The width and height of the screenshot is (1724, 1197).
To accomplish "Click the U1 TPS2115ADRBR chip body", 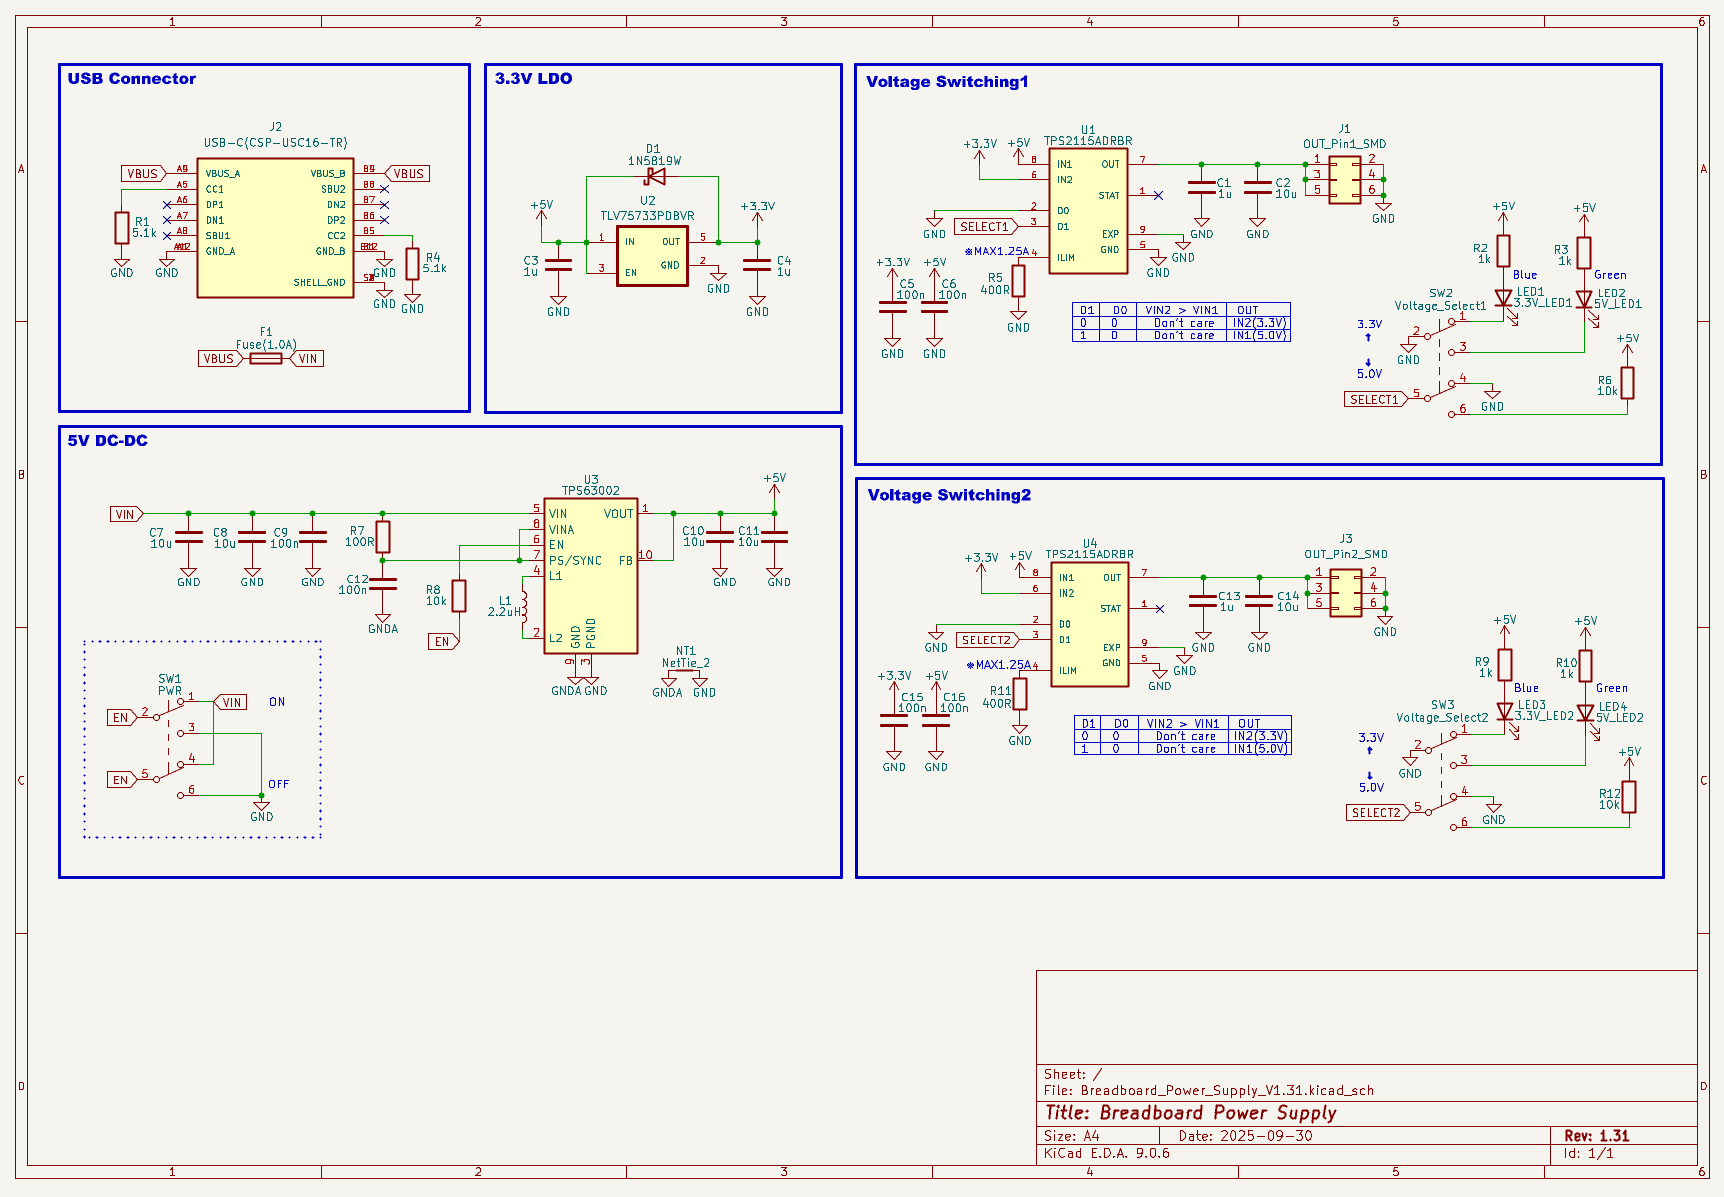I will (x=1088, y=211).
